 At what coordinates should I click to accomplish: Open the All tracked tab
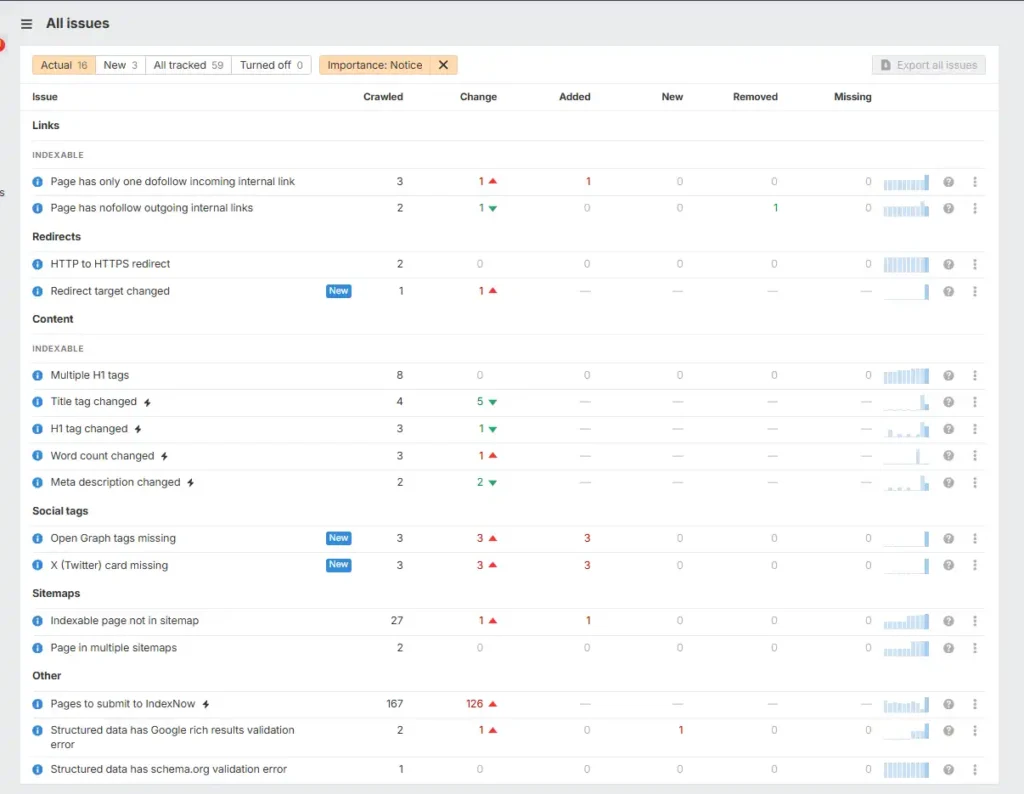pos(188,65)
